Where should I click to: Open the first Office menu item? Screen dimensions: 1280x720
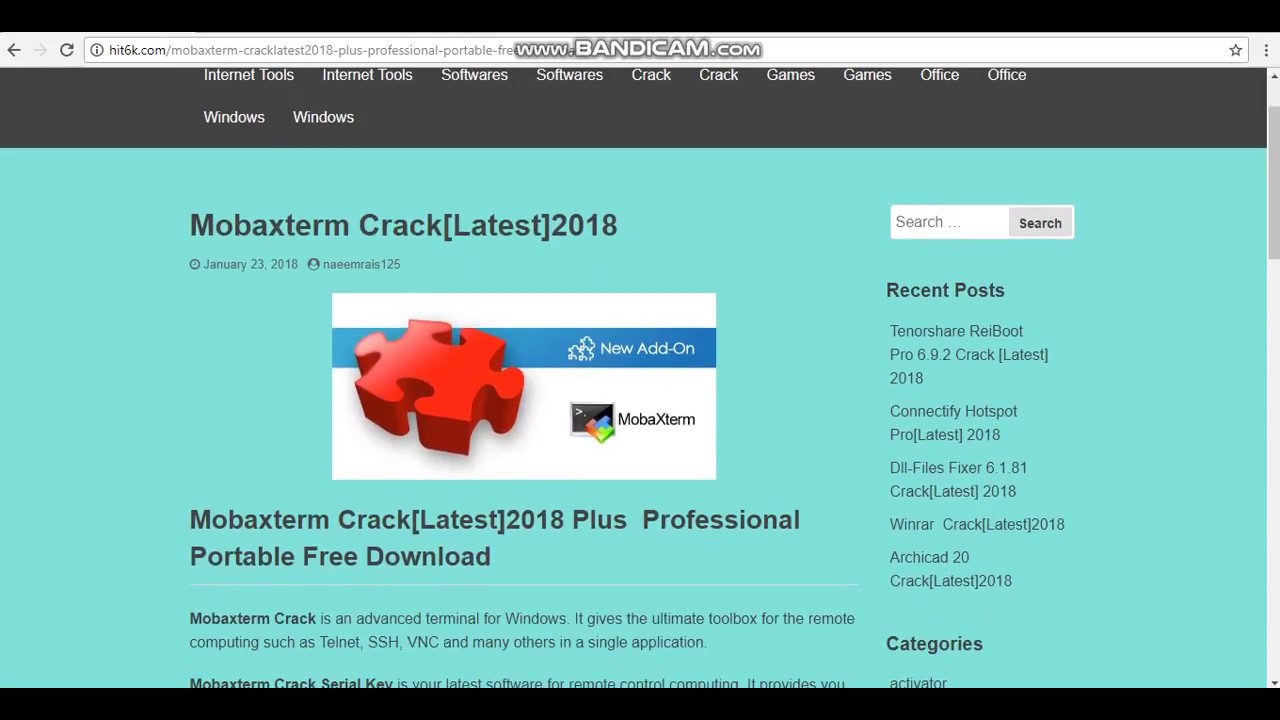pyautogui.click(x=939, y=75)
